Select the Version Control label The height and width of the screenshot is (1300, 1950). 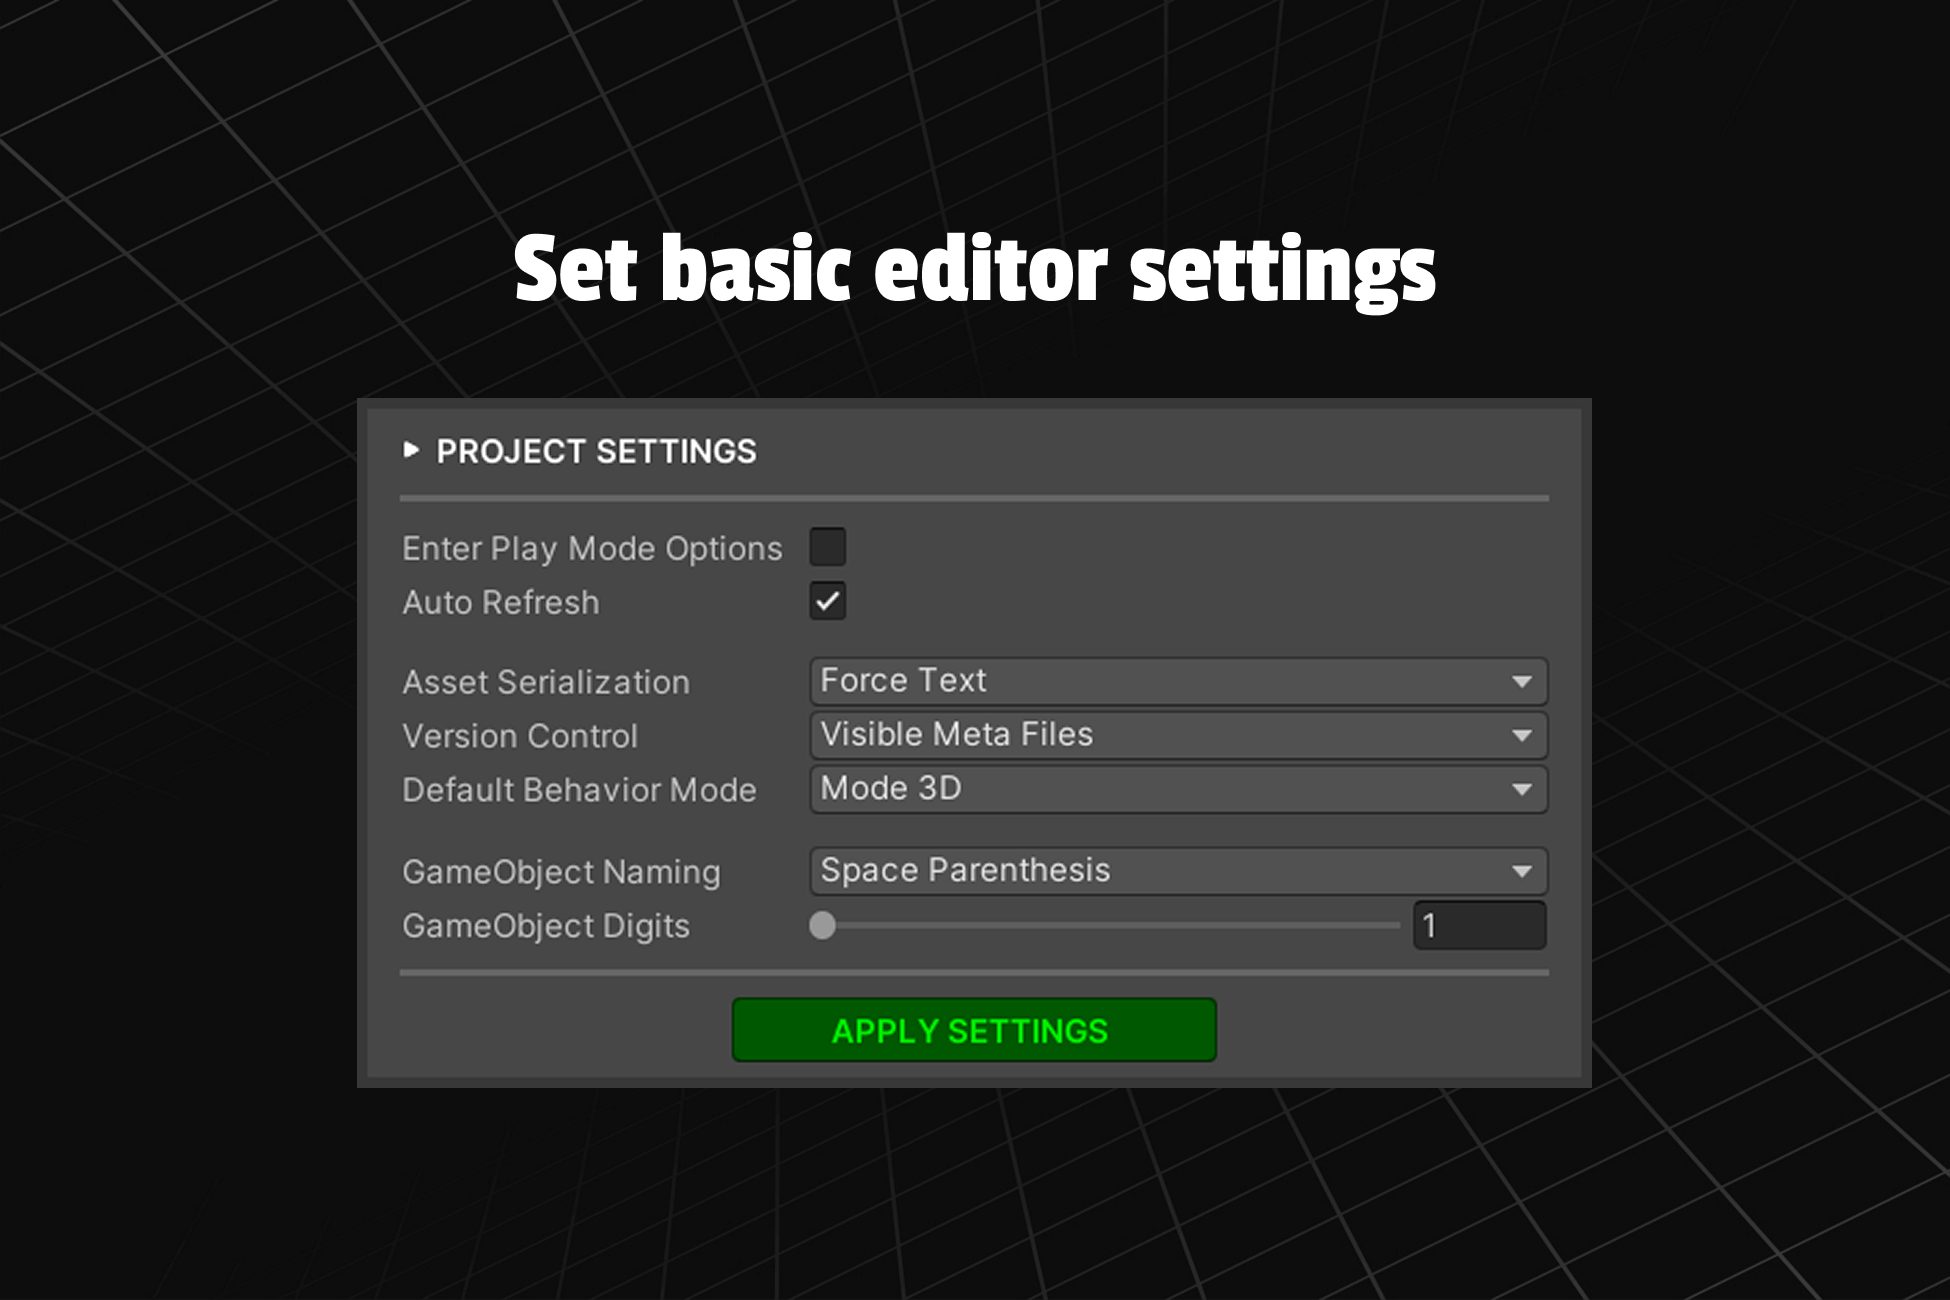[x=520, y=737]
